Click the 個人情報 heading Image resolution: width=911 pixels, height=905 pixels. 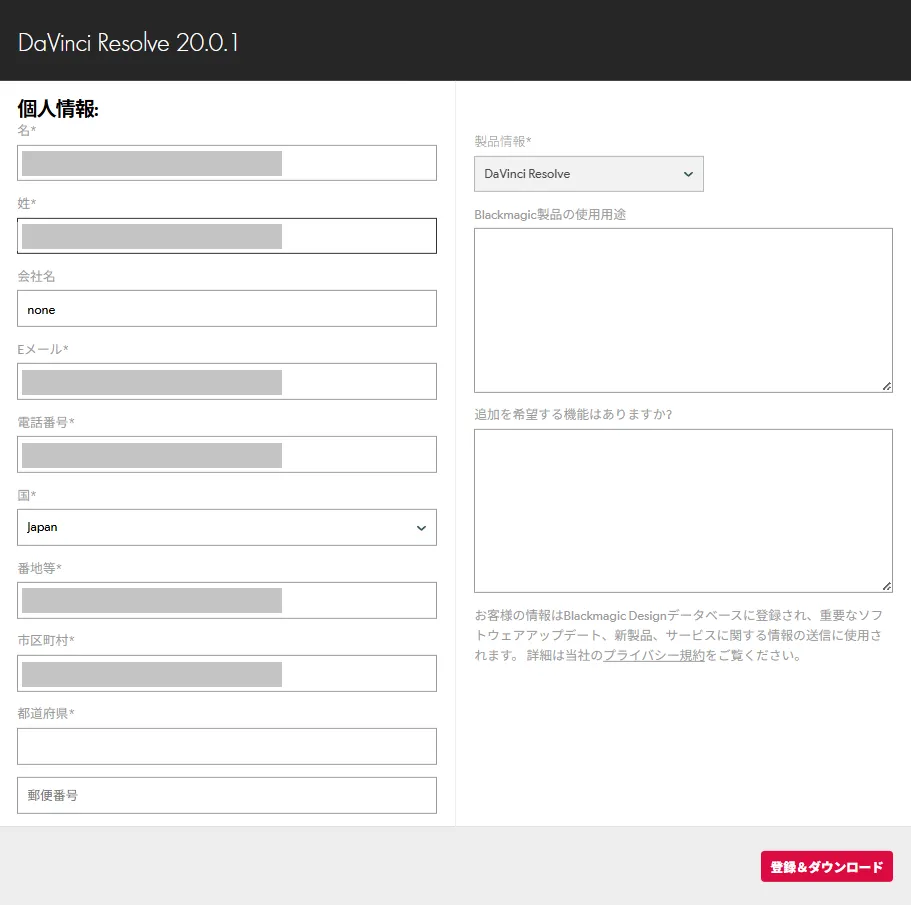pyautogui.click(x=58, y=109)
